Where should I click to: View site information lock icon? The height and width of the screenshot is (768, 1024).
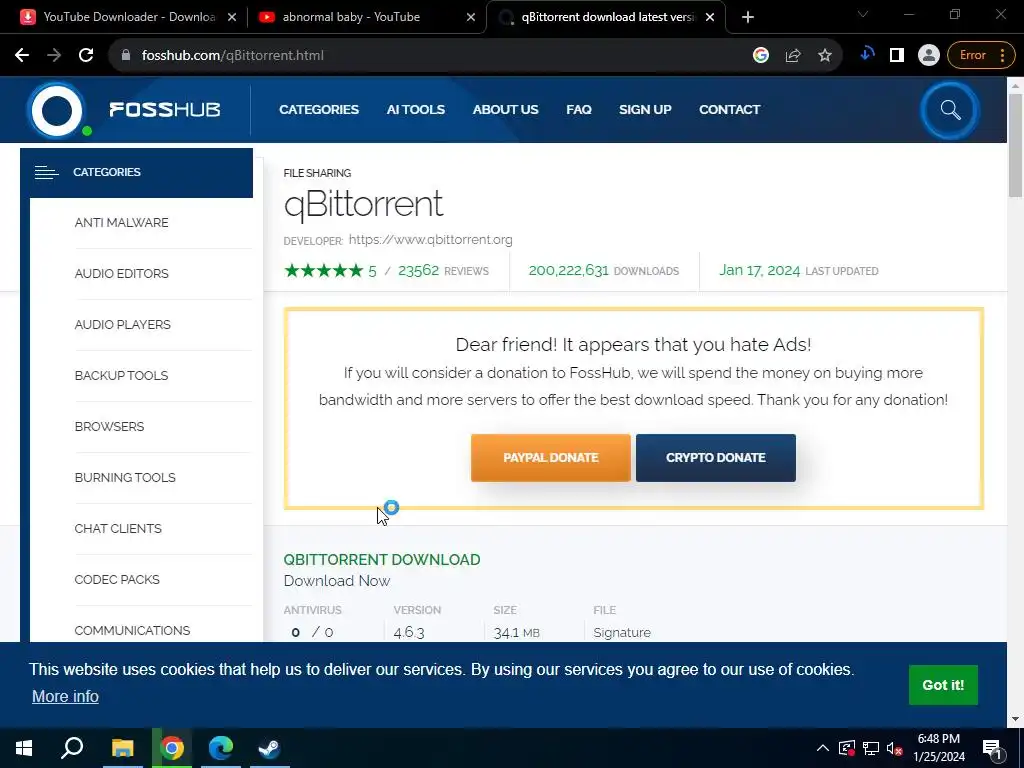pyautogui.click(x=126, y=56)
